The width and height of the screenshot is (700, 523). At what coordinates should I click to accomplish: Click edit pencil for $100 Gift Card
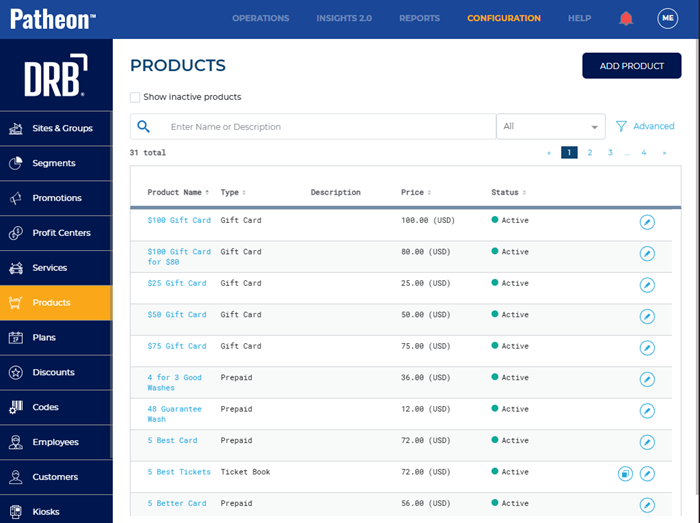tap(647, 222)
